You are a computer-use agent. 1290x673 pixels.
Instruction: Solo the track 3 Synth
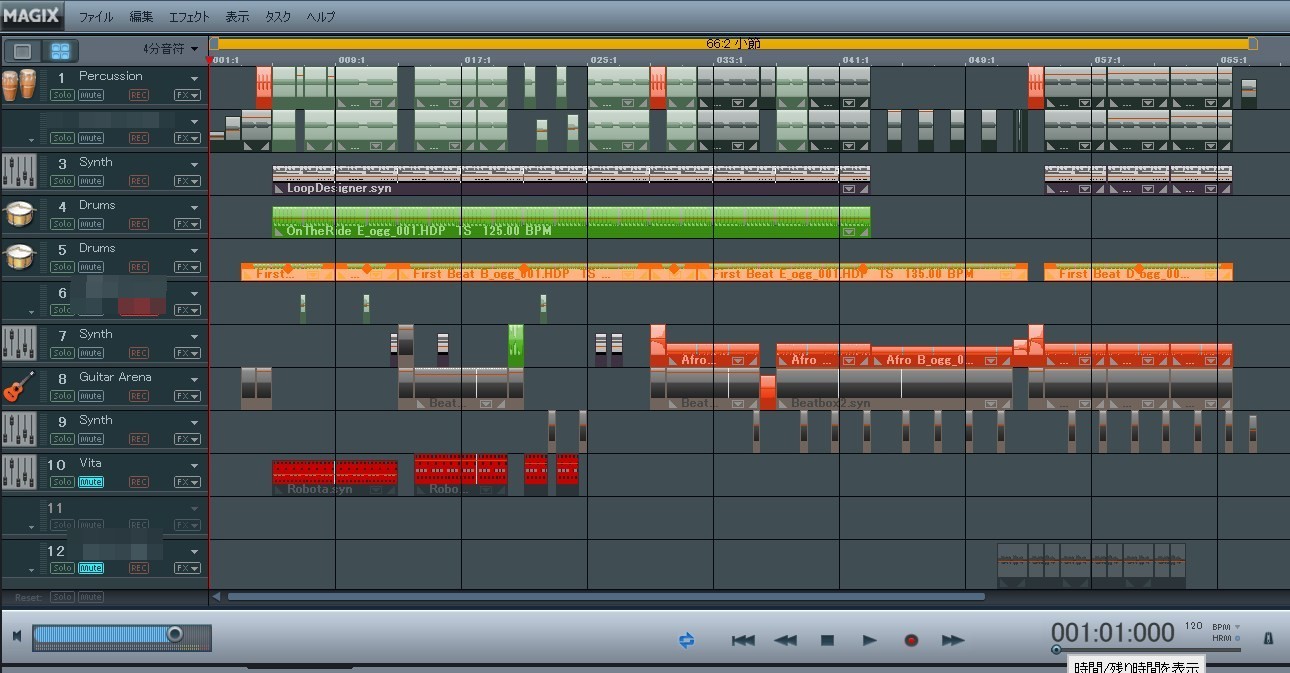[x=62, y=181]
